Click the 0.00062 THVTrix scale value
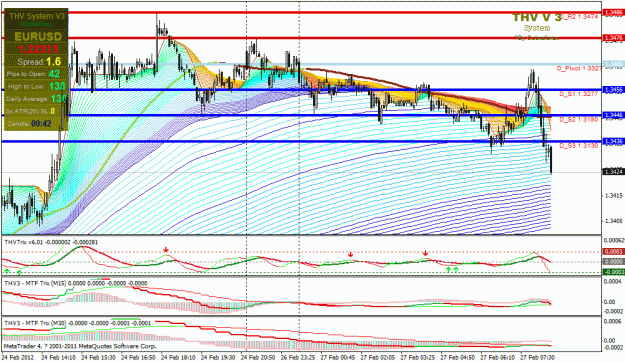Screen dimensions: 625x362 coord(614,240)
